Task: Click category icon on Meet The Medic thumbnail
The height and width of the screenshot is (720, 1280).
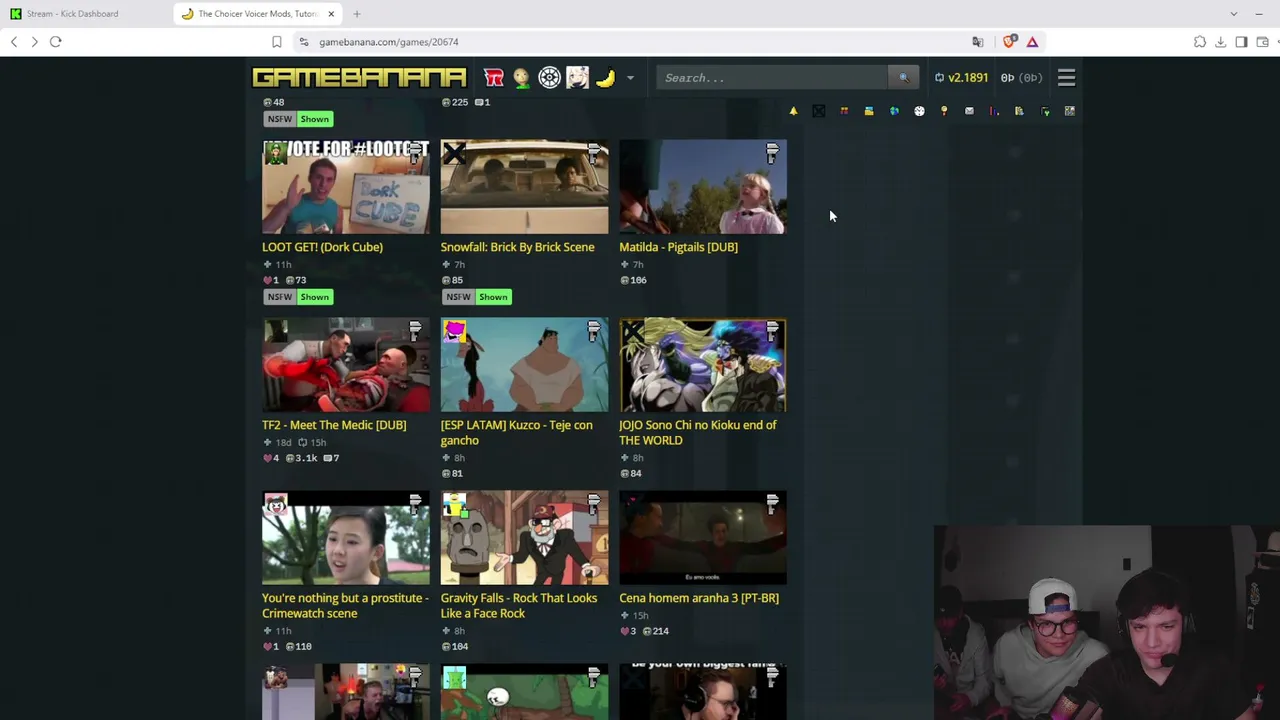Action: [x=415, y=331]
